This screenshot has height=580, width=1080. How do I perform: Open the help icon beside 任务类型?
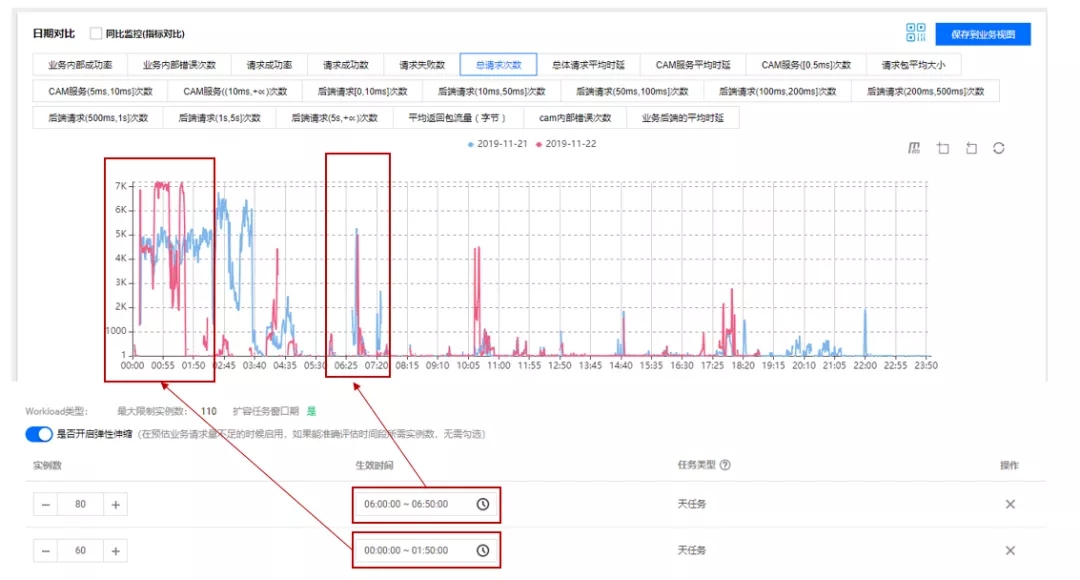point(725,465)
